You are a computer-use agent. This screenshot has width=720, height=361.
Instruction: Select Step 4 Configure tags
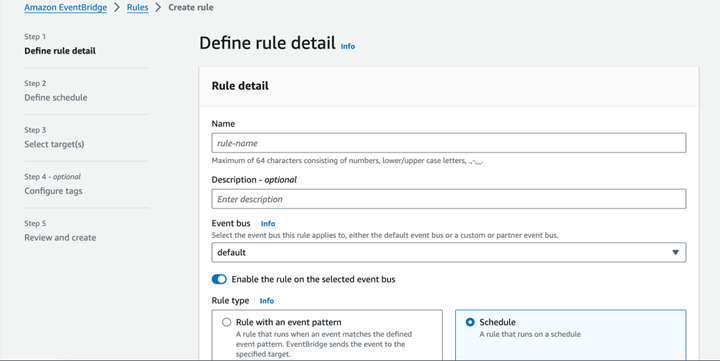click(53, 191)
